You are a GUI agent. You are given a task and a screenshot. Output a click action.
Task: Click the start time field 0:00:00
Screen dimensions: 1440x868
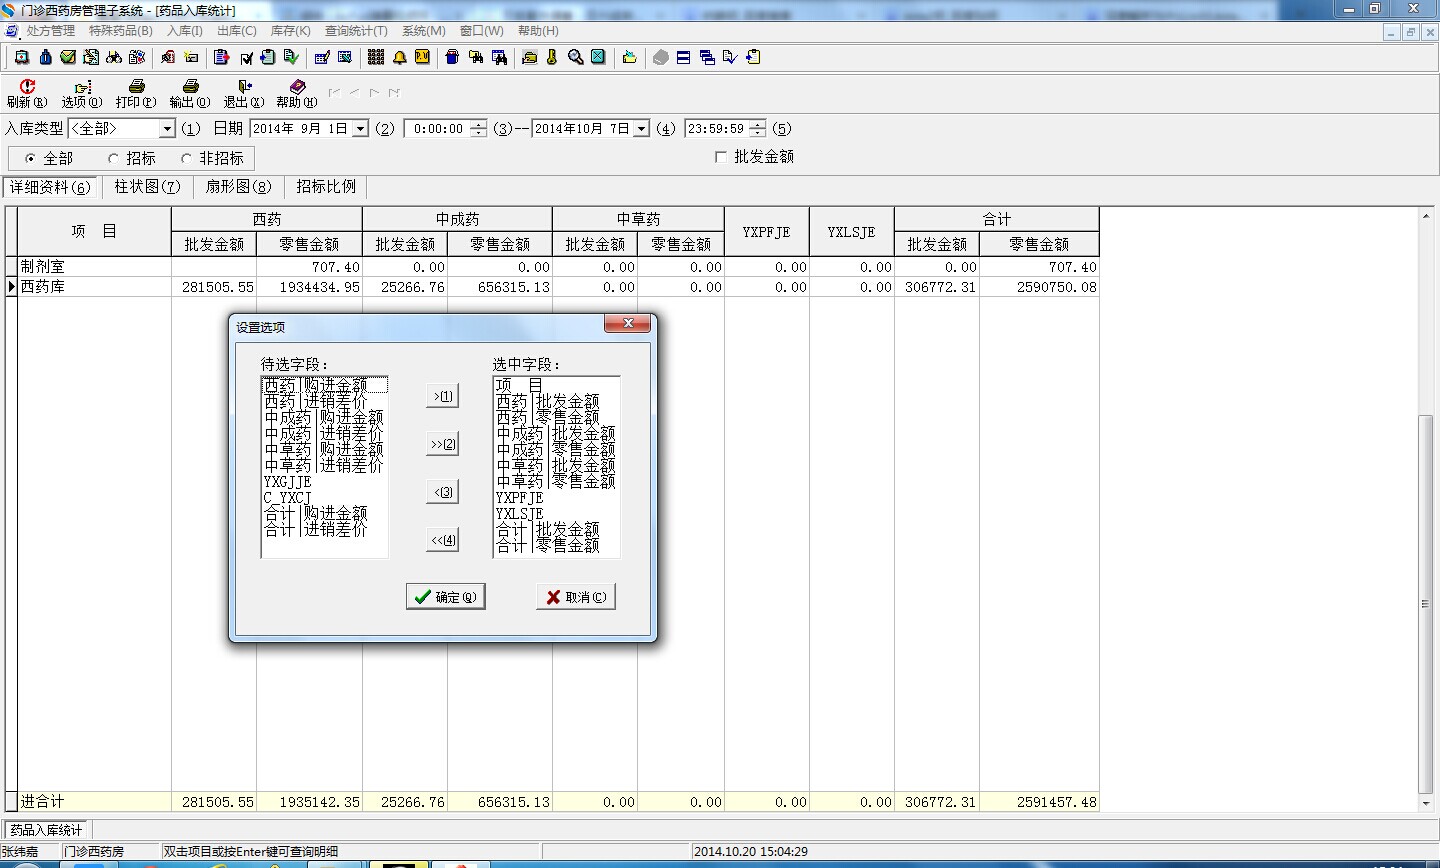point(438,129)
